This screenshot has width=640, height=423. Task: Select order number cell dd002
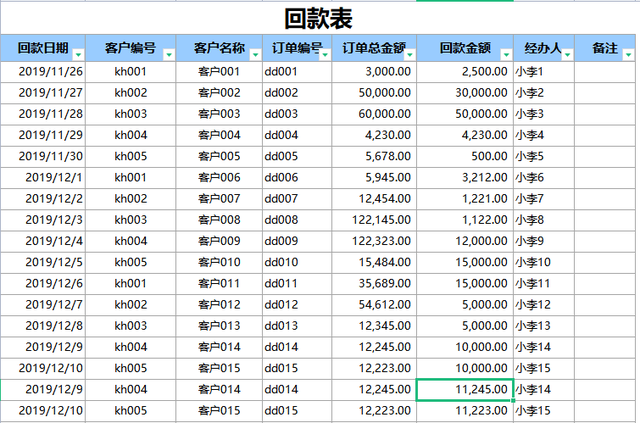click(297, 93)
